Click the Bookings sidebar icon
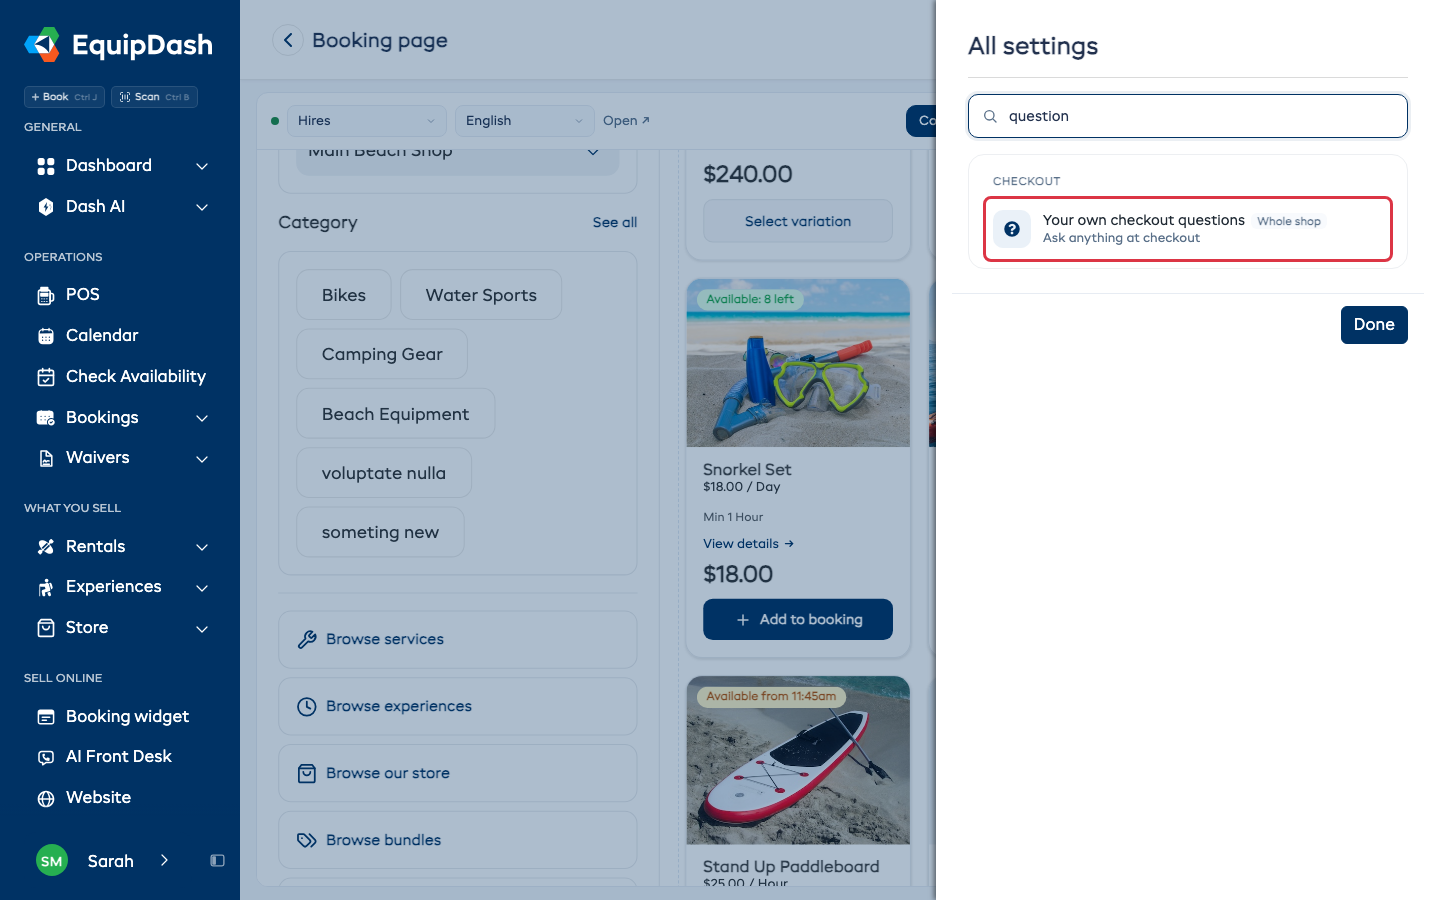Viewport: 1440px width, 900px height. tap(46, 418)
